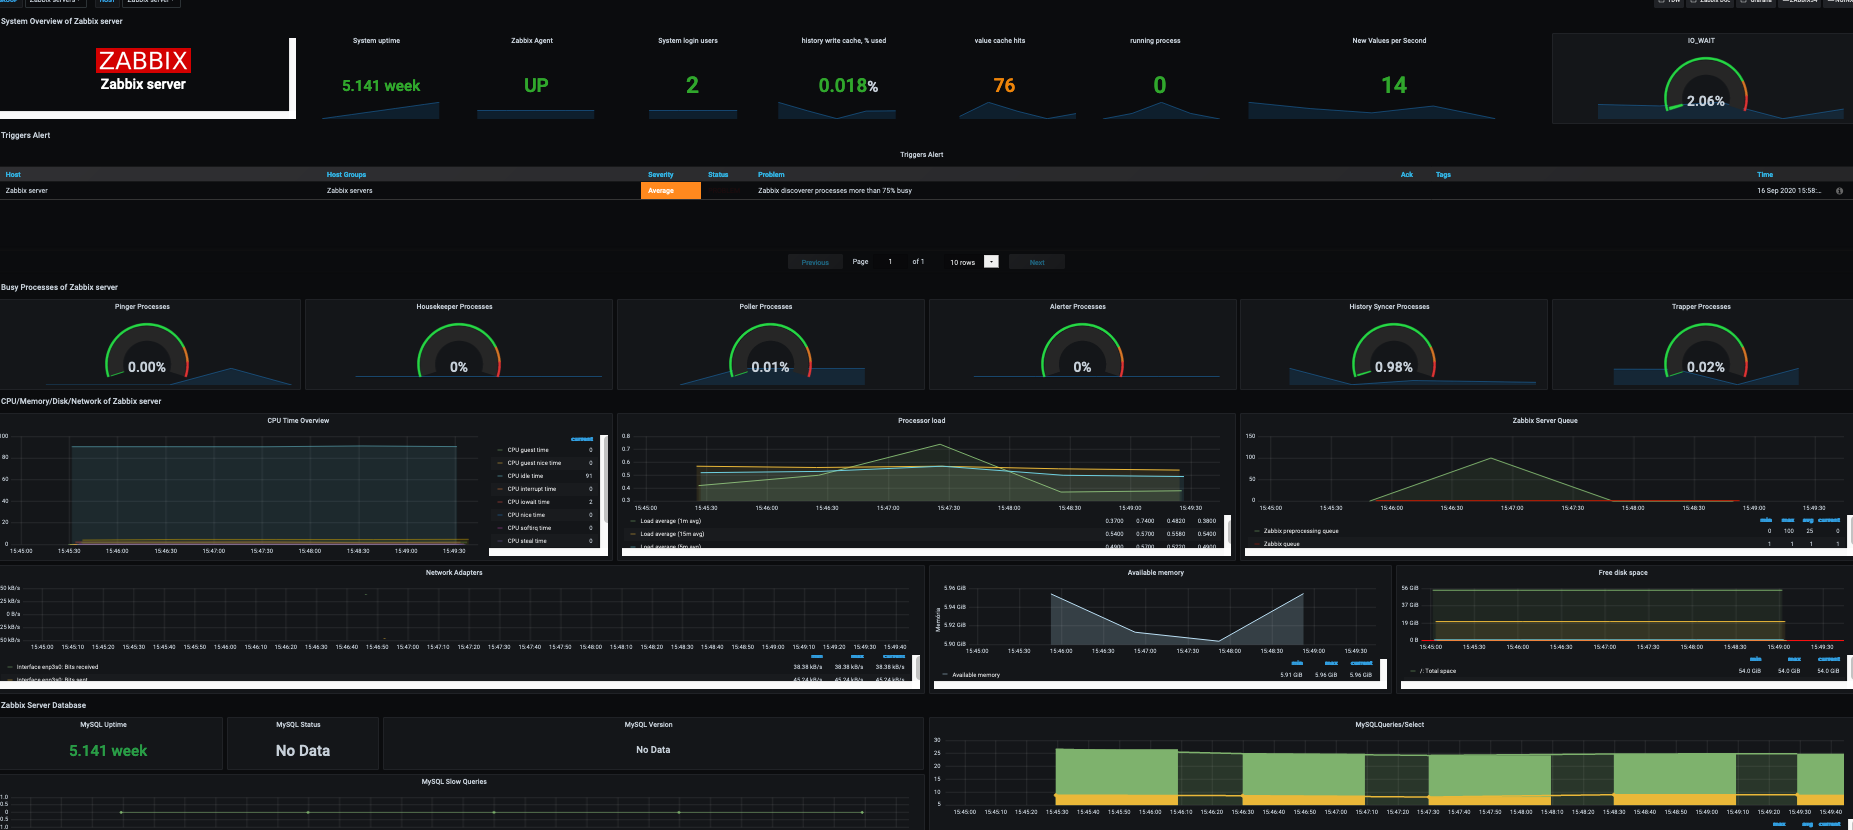Go to the Next triggers page

[x=1037, y=262]
